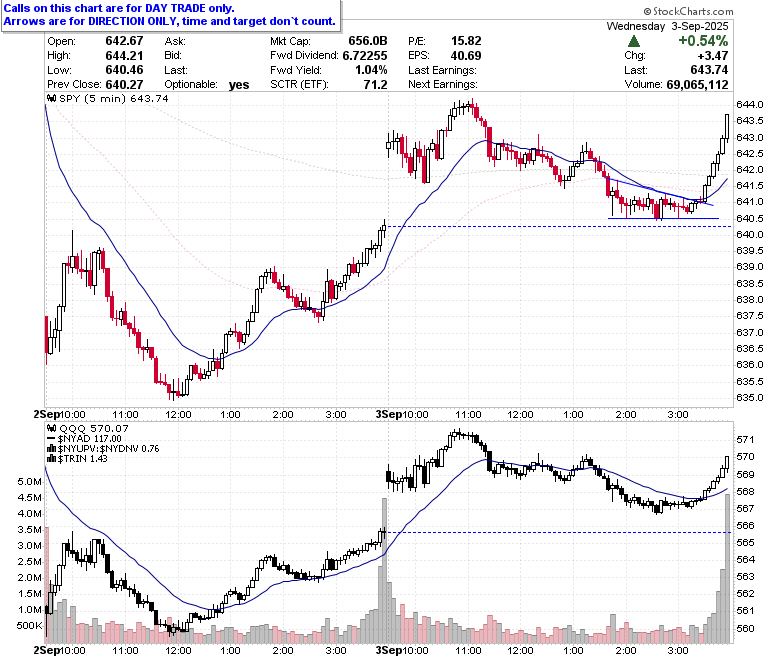The image size is (780, 659).
Task: Click the green up-triangle change indicator
Action: click(633, 41)
